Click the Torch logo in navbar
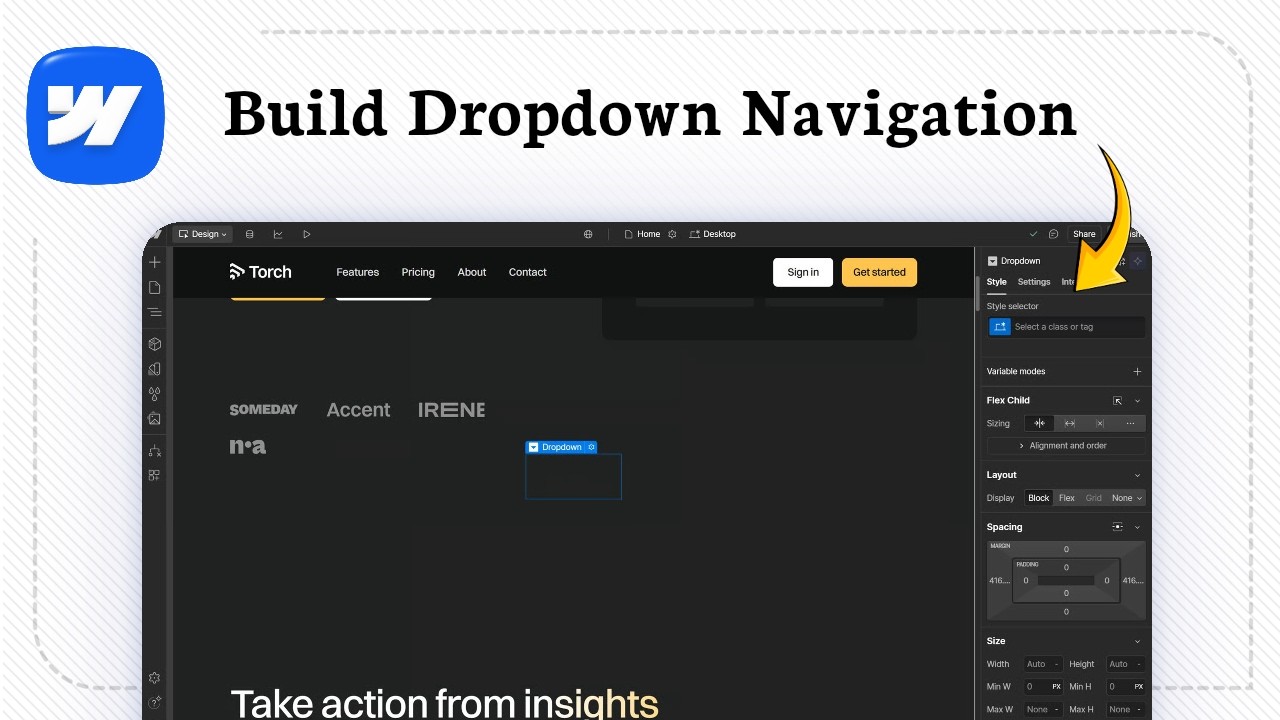The height and width of the screenshot is (720, 1280). point(260,271)
